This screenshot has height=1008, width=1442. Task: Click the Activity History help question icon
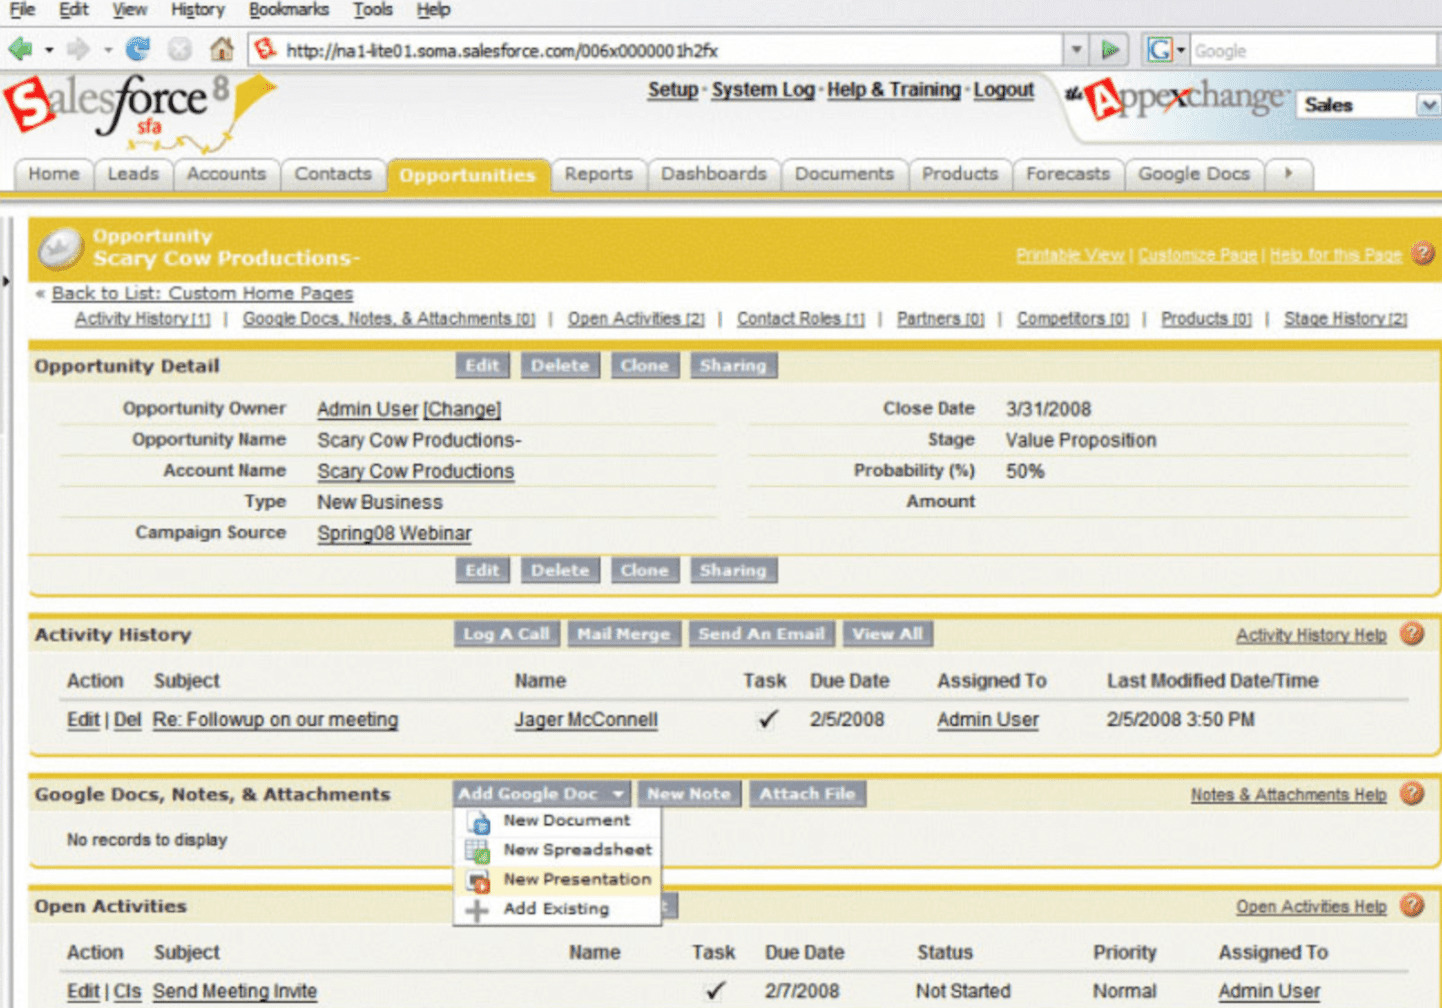(1411, 634)
